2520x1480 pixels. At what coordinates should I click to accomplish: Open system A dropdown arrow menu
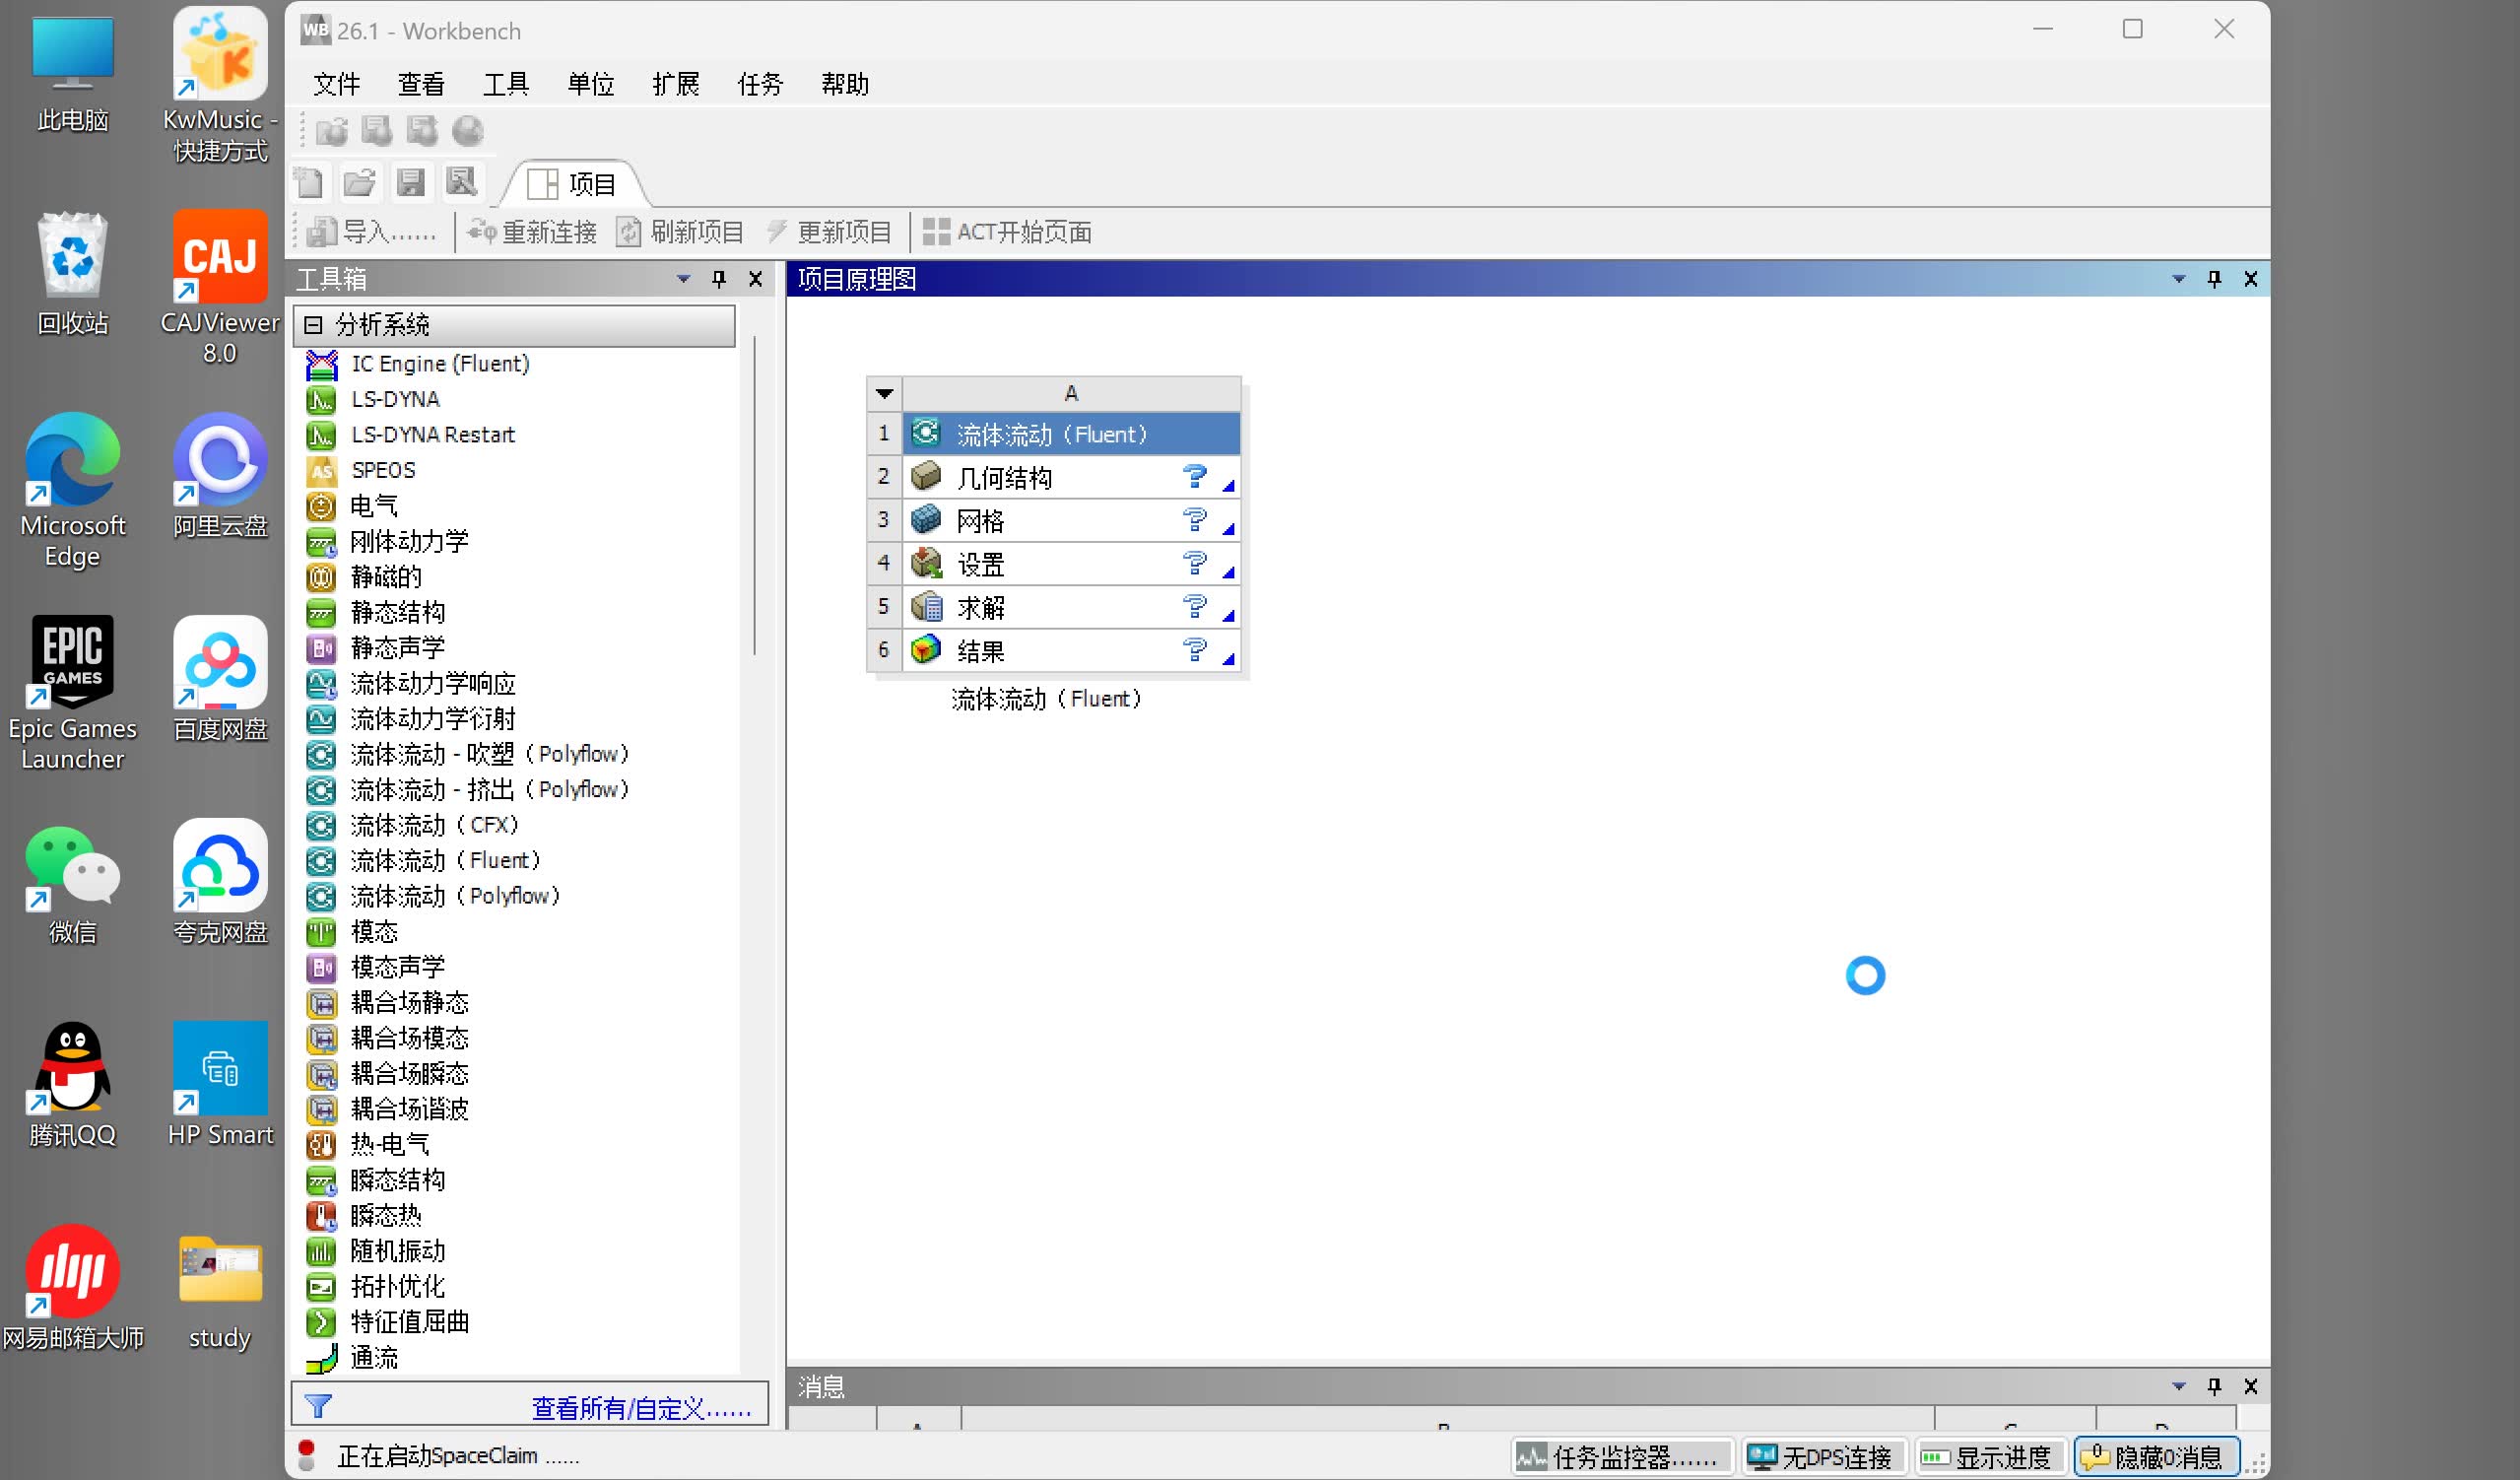(x=884, y=393)
